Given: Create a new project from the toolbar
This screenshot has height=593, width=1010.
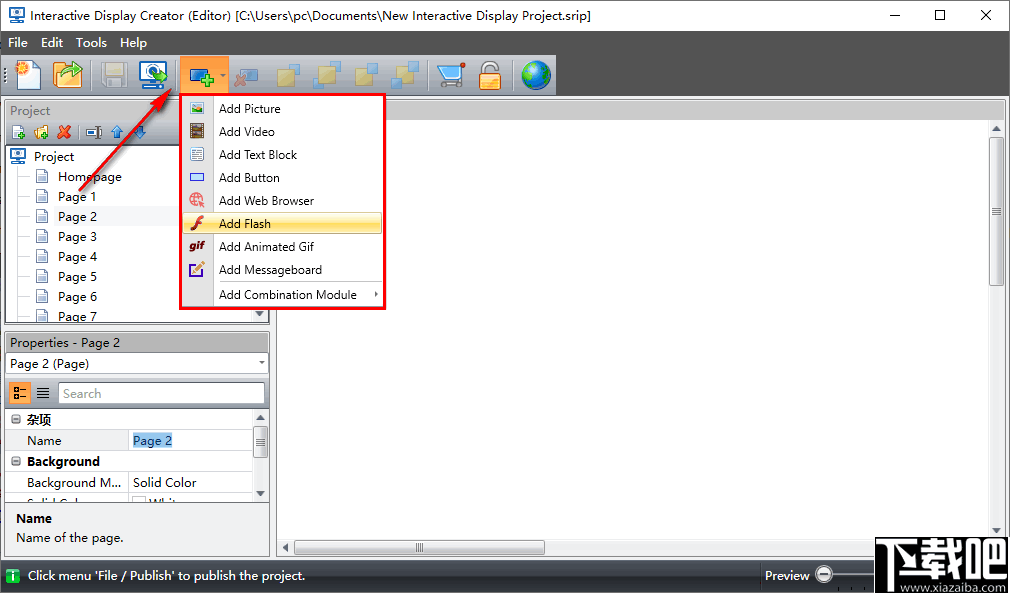Looking at the screenshot, I should [x=28, y=75].
